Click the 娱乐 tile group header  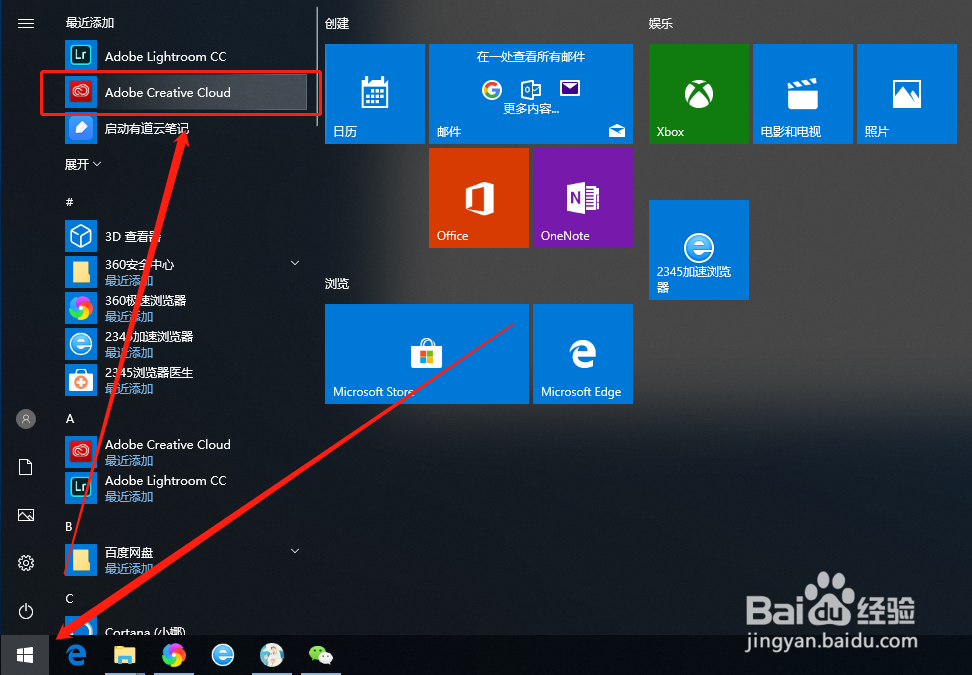click(x=661, y=24)
